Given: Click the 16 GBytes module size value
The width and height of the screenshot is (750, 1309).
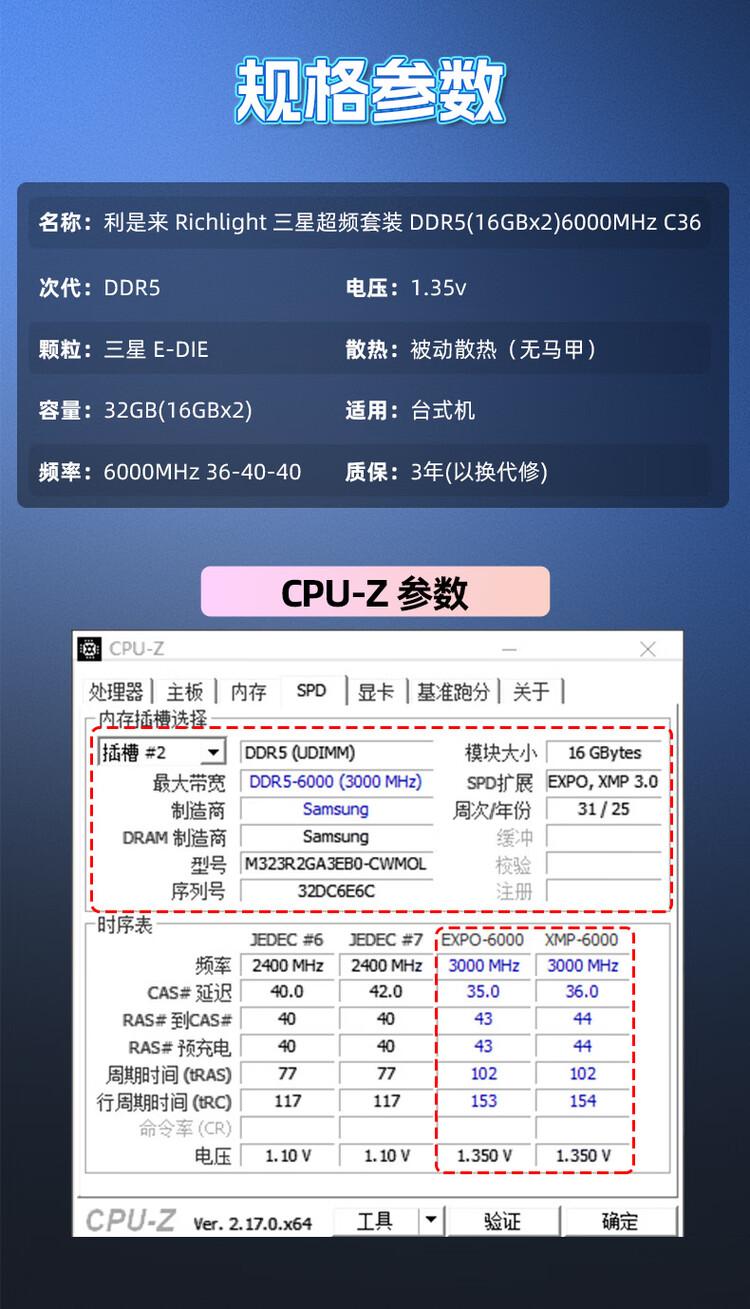Looking at the screenshot, I should [x=605, y=753].
